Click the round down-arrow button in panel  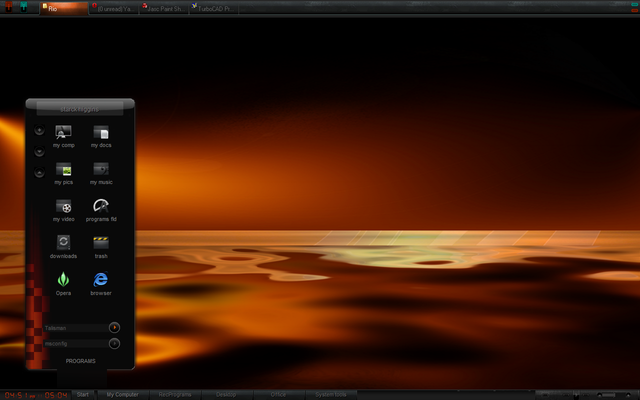click(39, 151)
